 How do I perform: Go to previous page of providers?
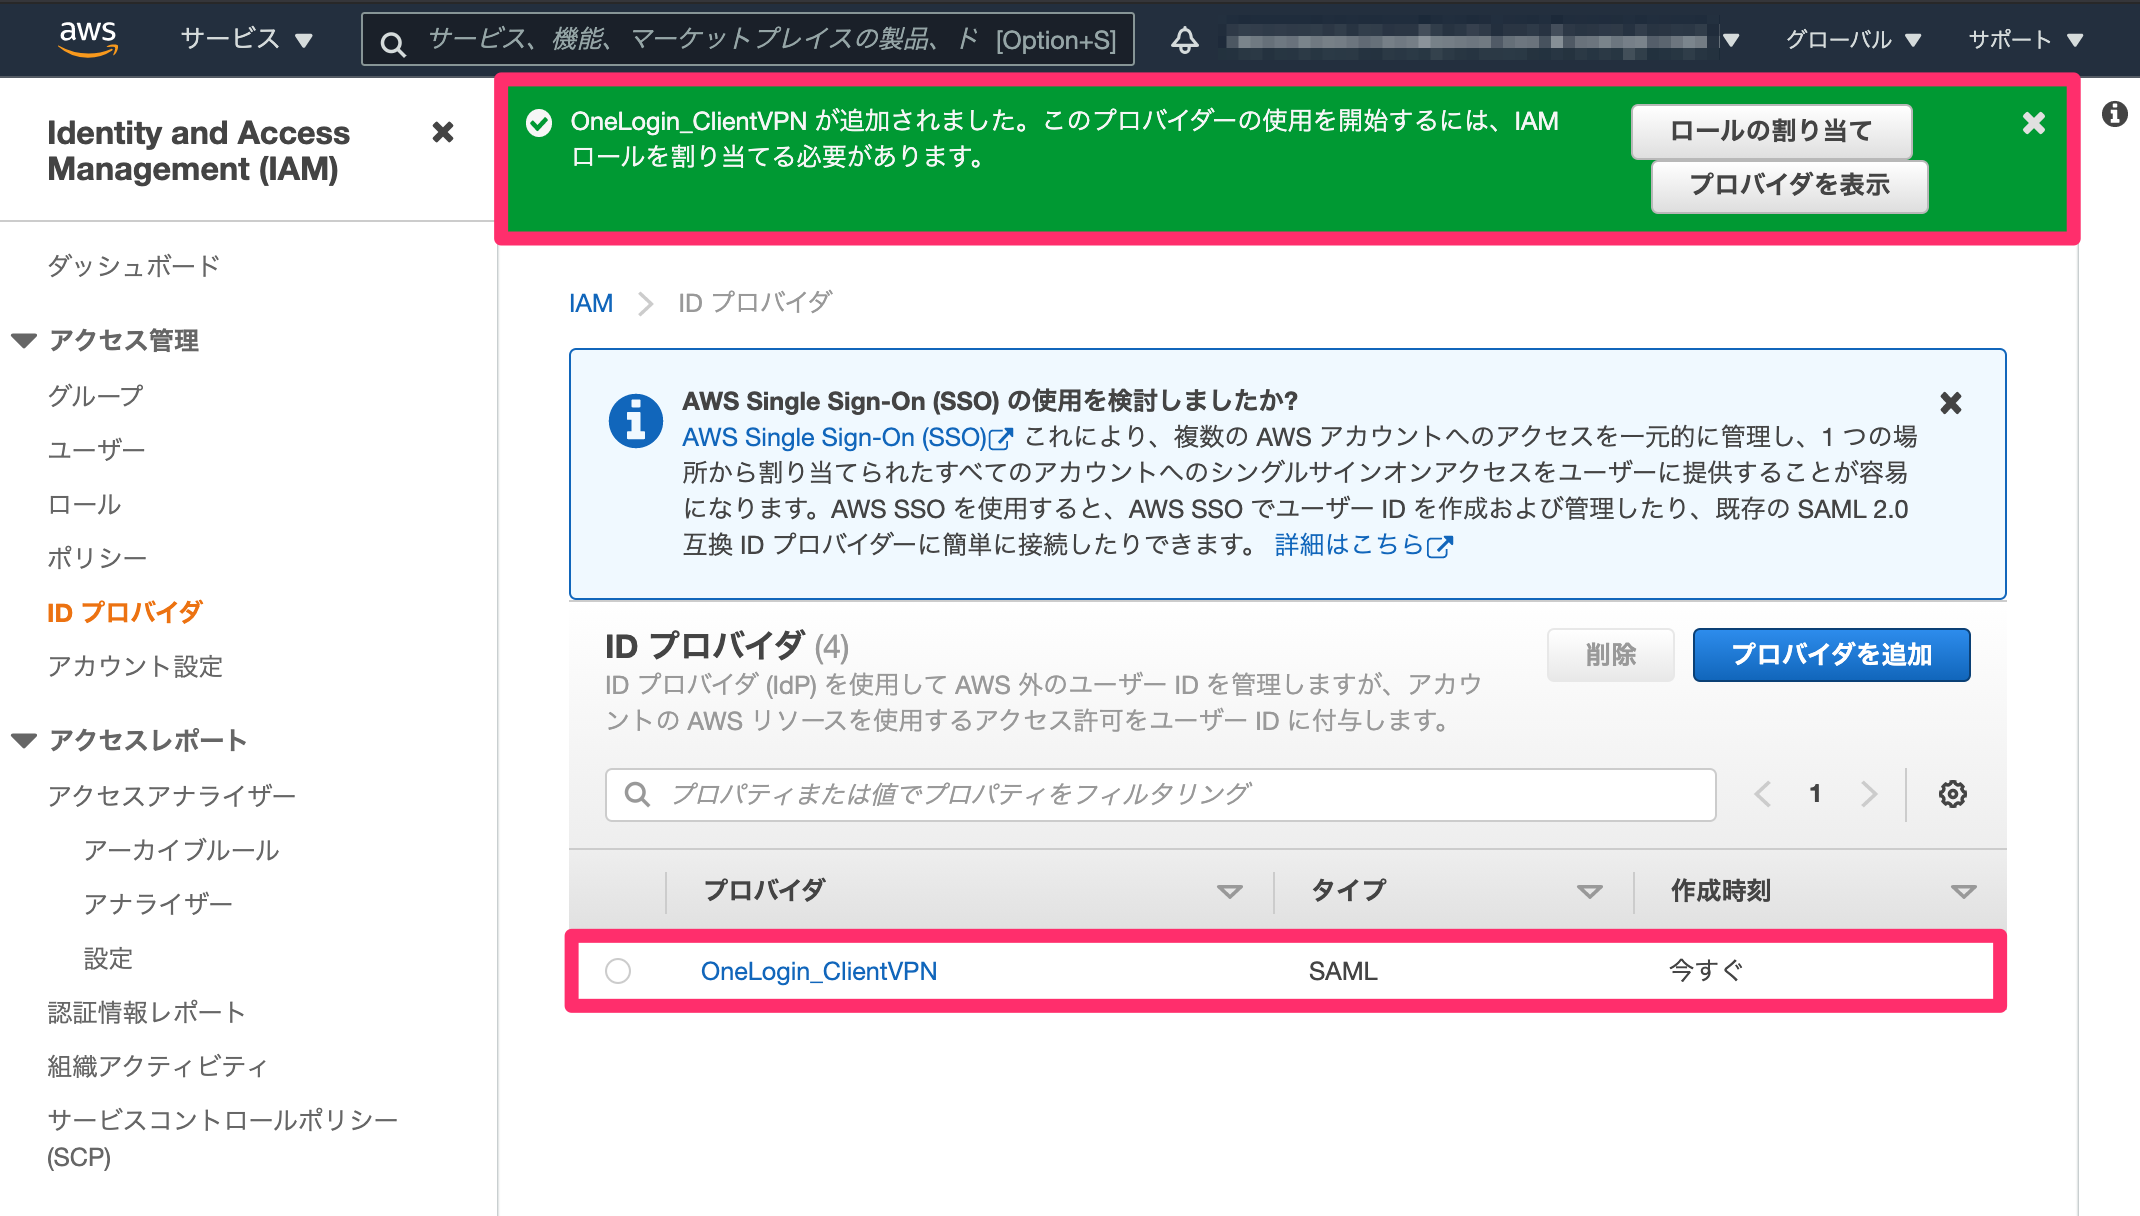[x=1763, y=794]
